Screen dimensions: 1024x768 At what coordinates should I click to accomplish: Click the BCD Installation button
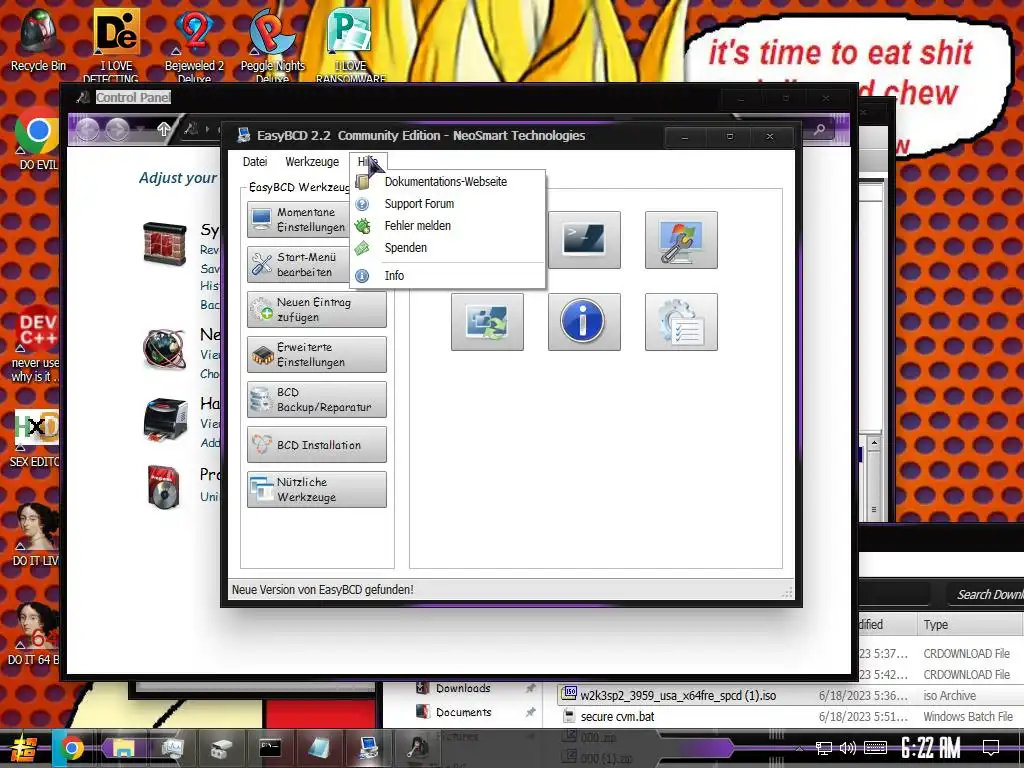click(x=317, y=445)
